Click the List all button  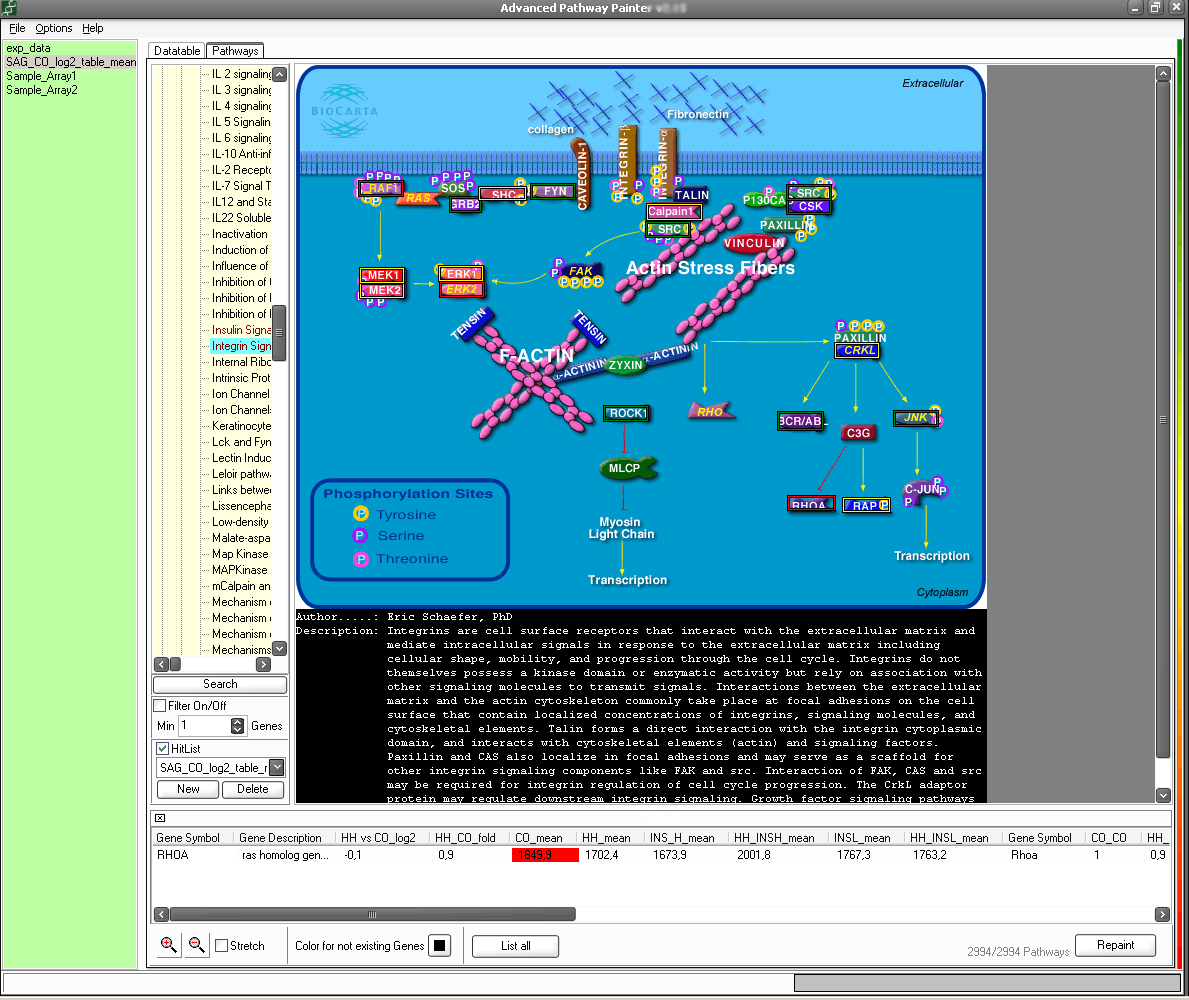pyautogui.click(x=515, y=946)
